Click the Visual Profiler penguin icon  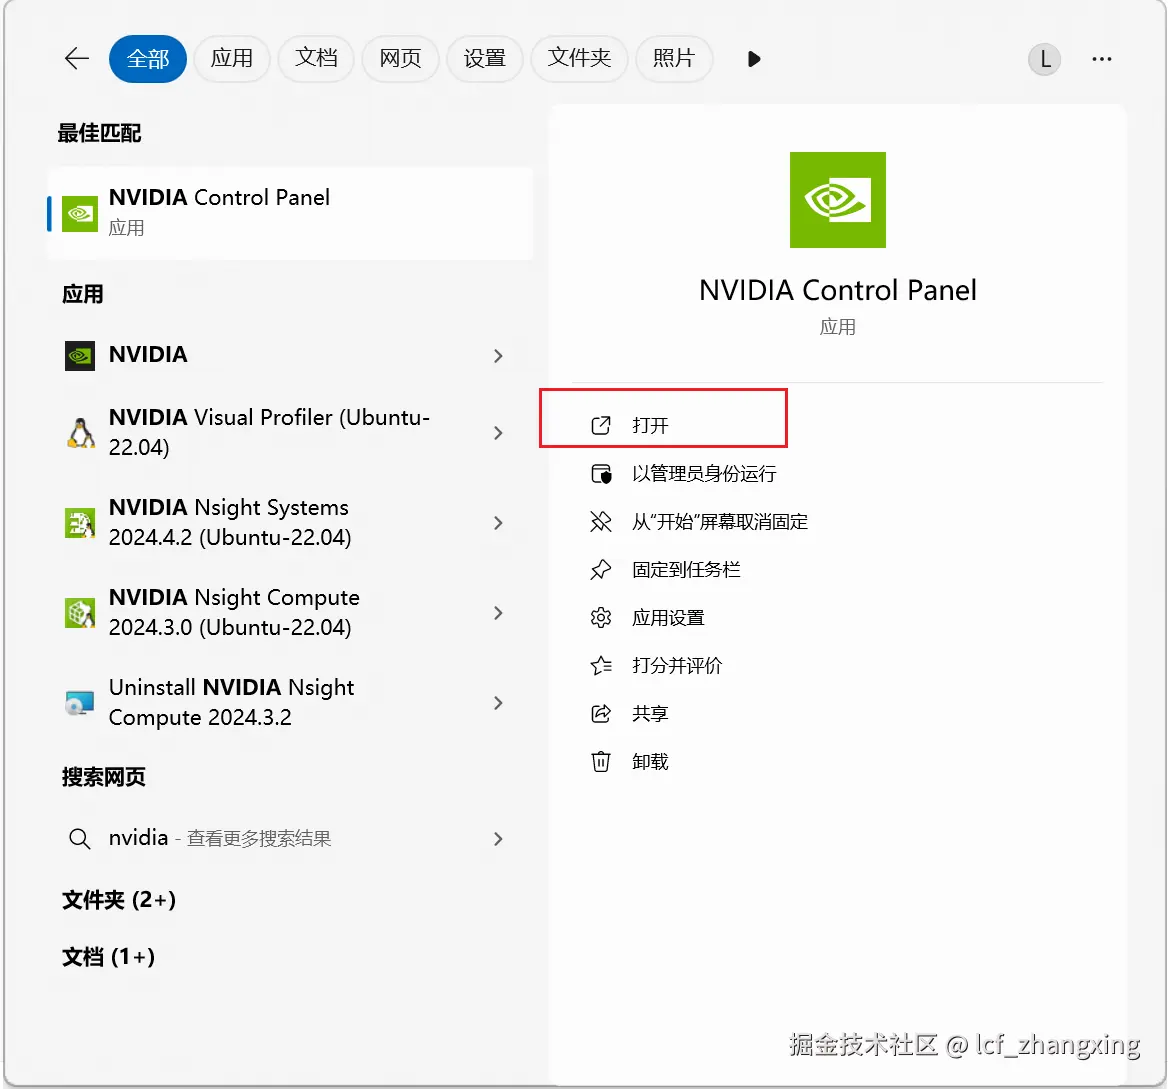(80, 433)
